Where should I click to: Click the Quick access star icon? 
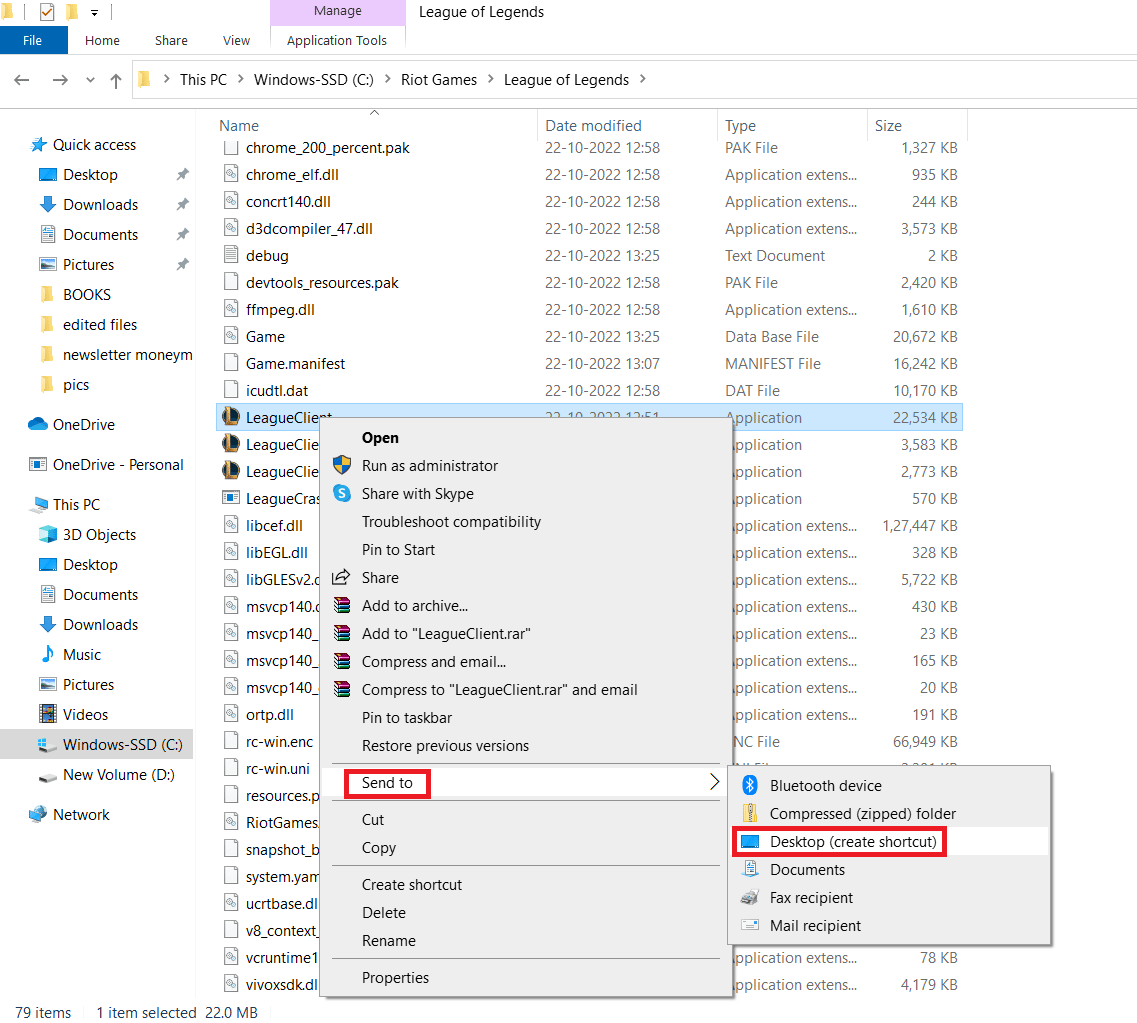(38, 144)
